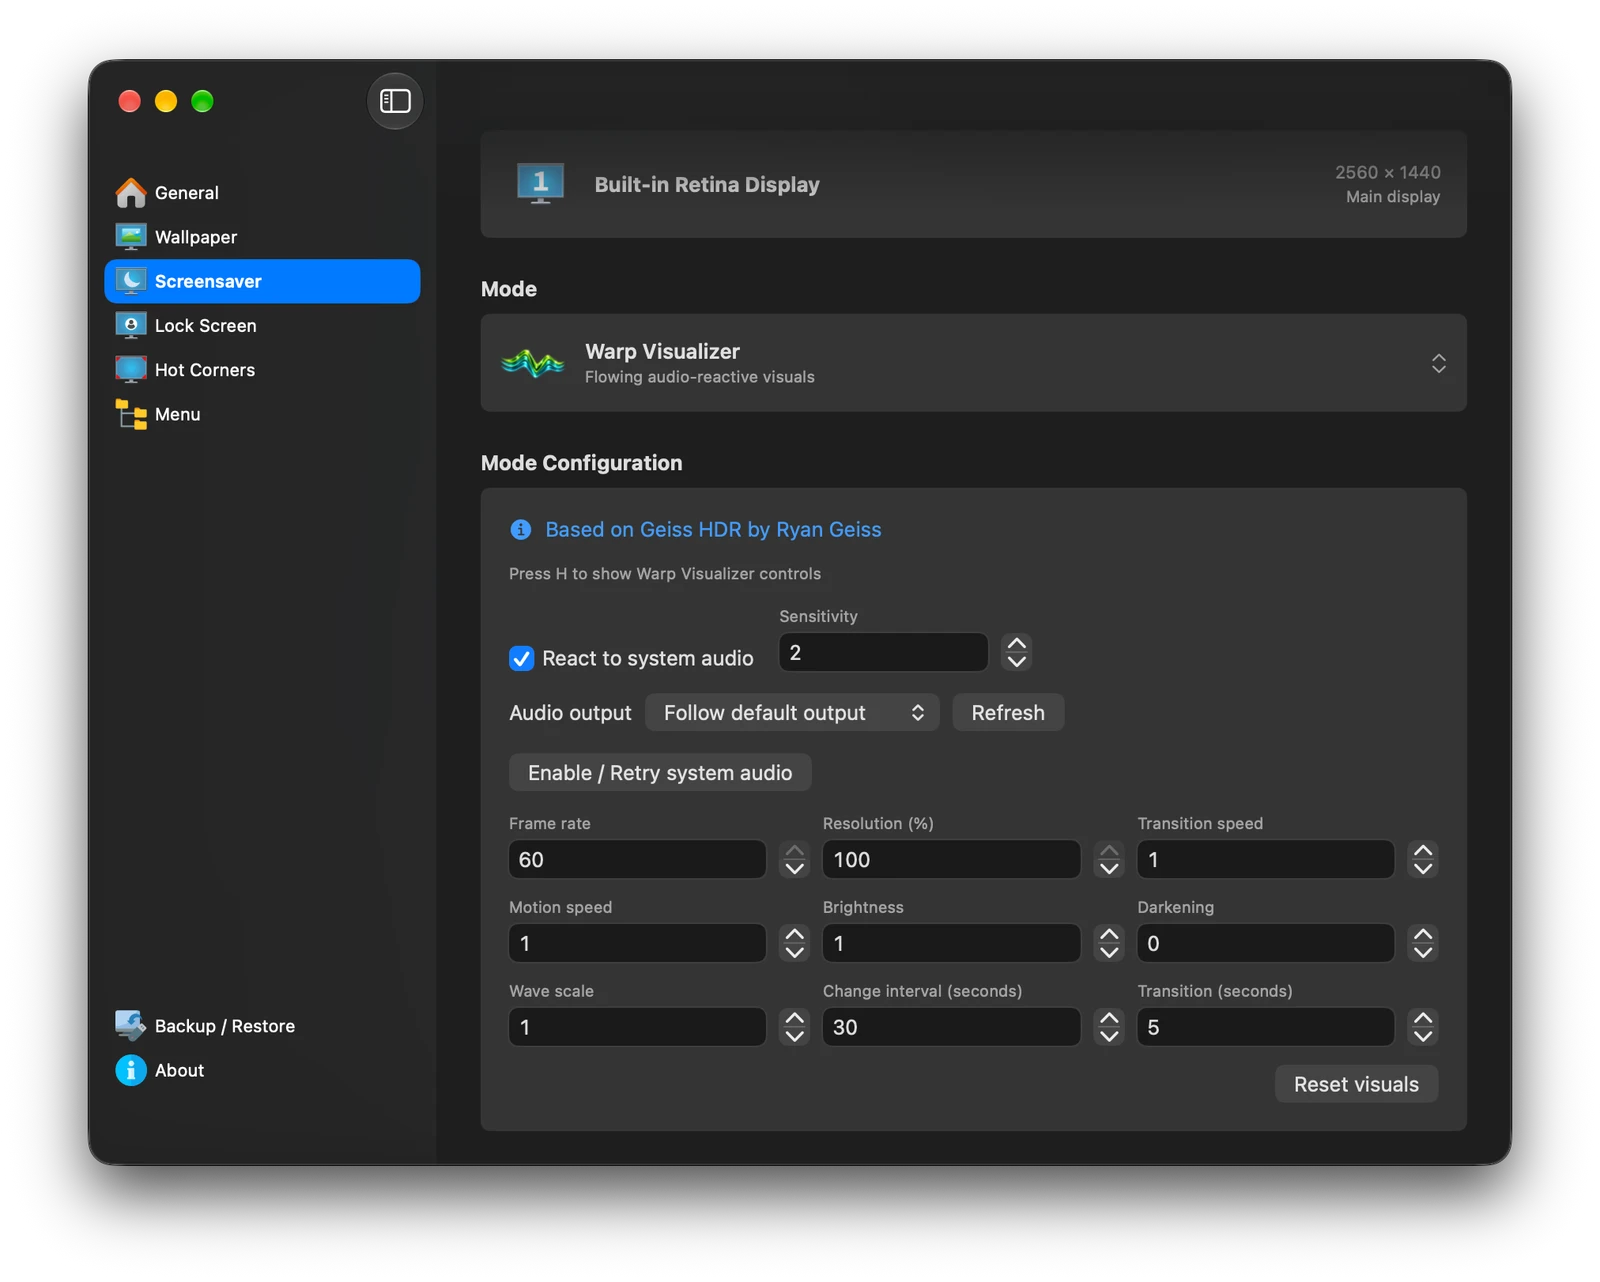1600x1282 pixels.
Task: Click the Reset visuals button
Action: pyautogui.click(x=1356, y=1084)
